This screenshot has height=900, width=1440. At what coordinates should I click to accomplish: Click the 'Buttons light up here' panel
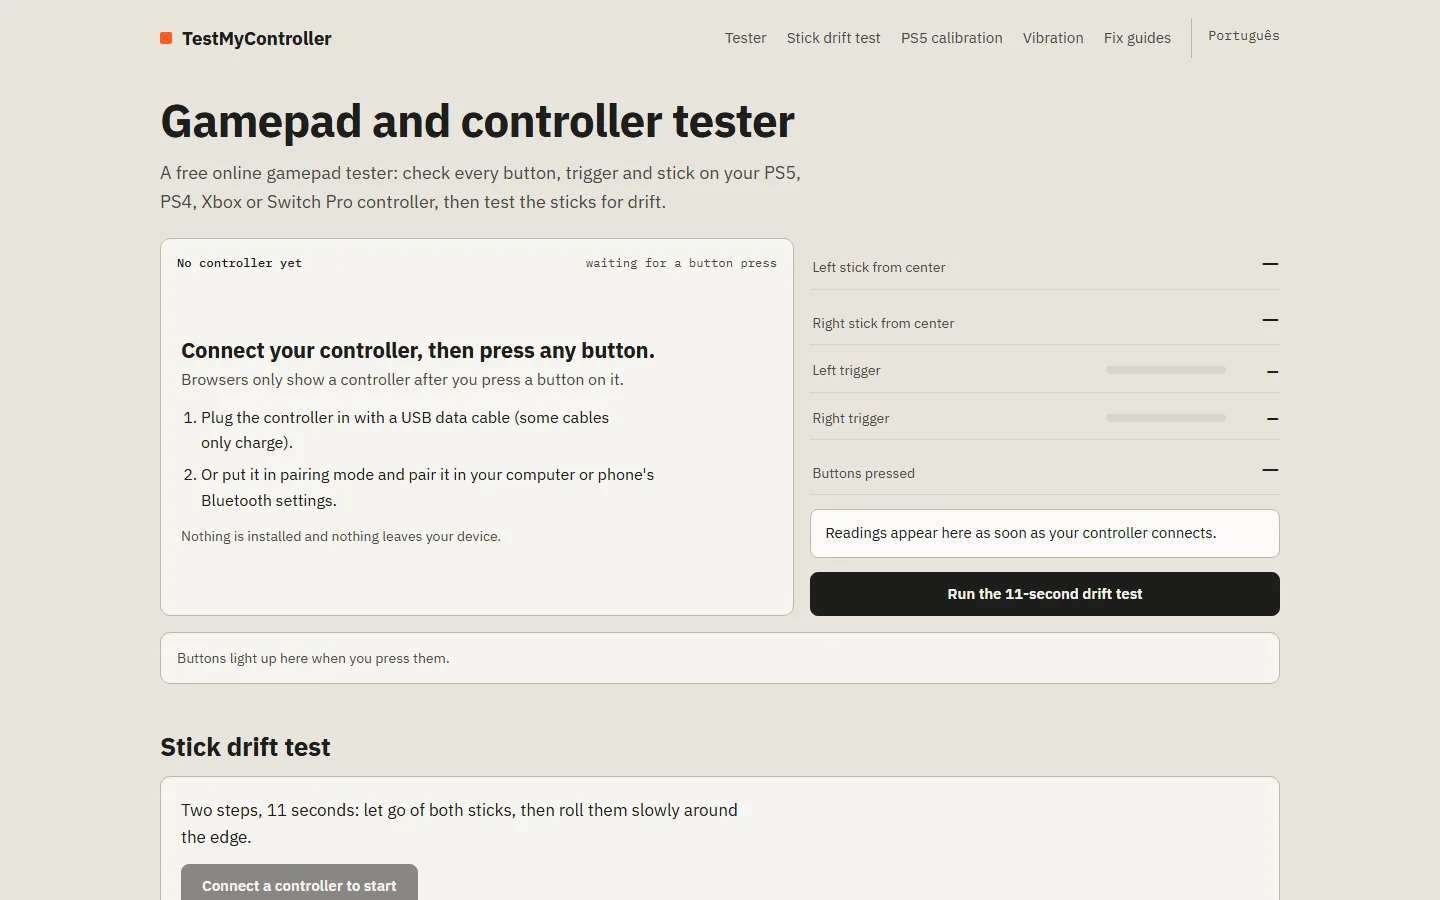tap(720, 658)
